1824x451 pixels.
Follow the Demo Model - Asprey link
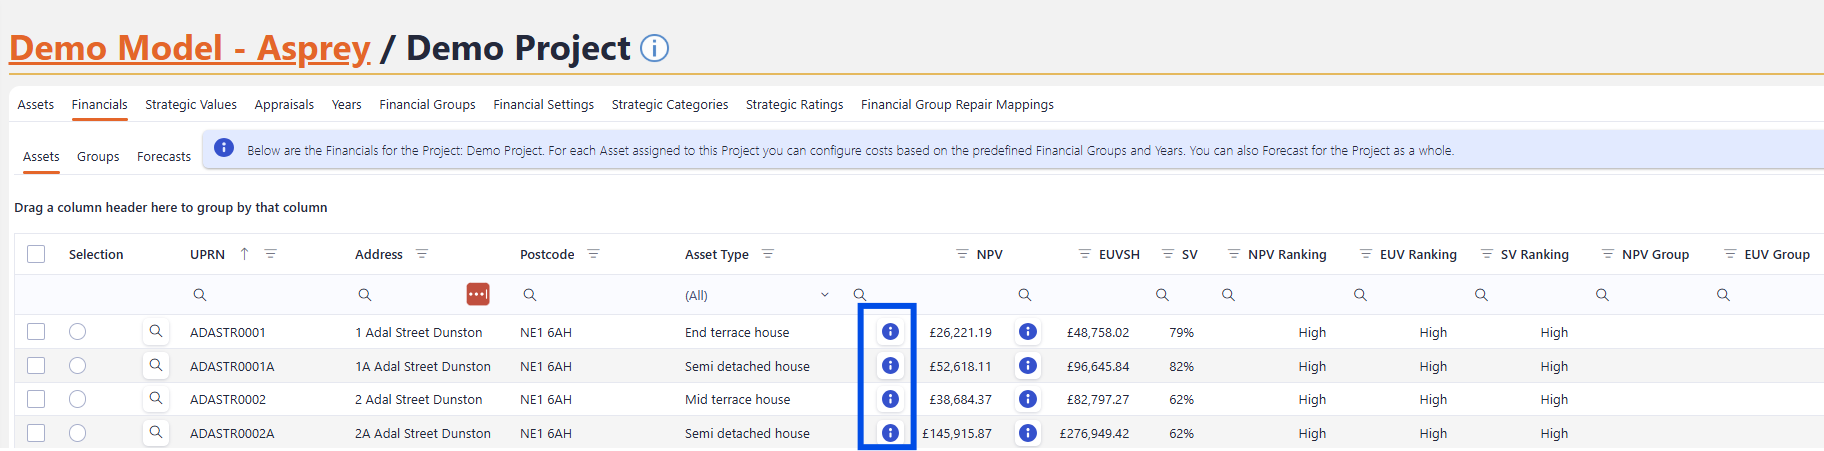coord(190,48)
